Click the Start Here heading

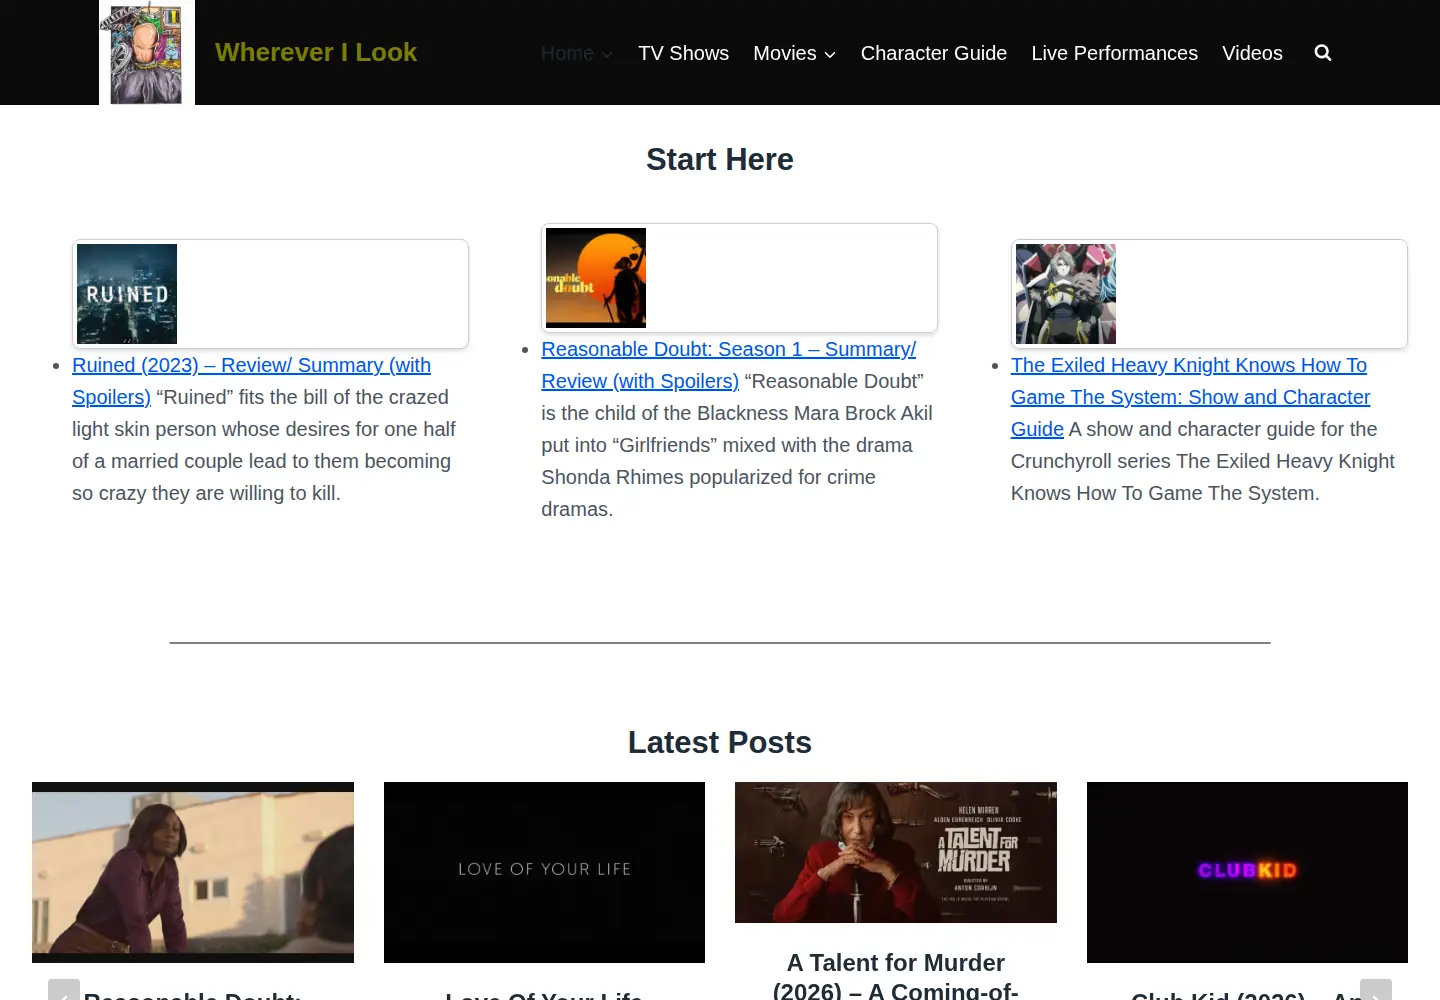[x=720, y=159]
